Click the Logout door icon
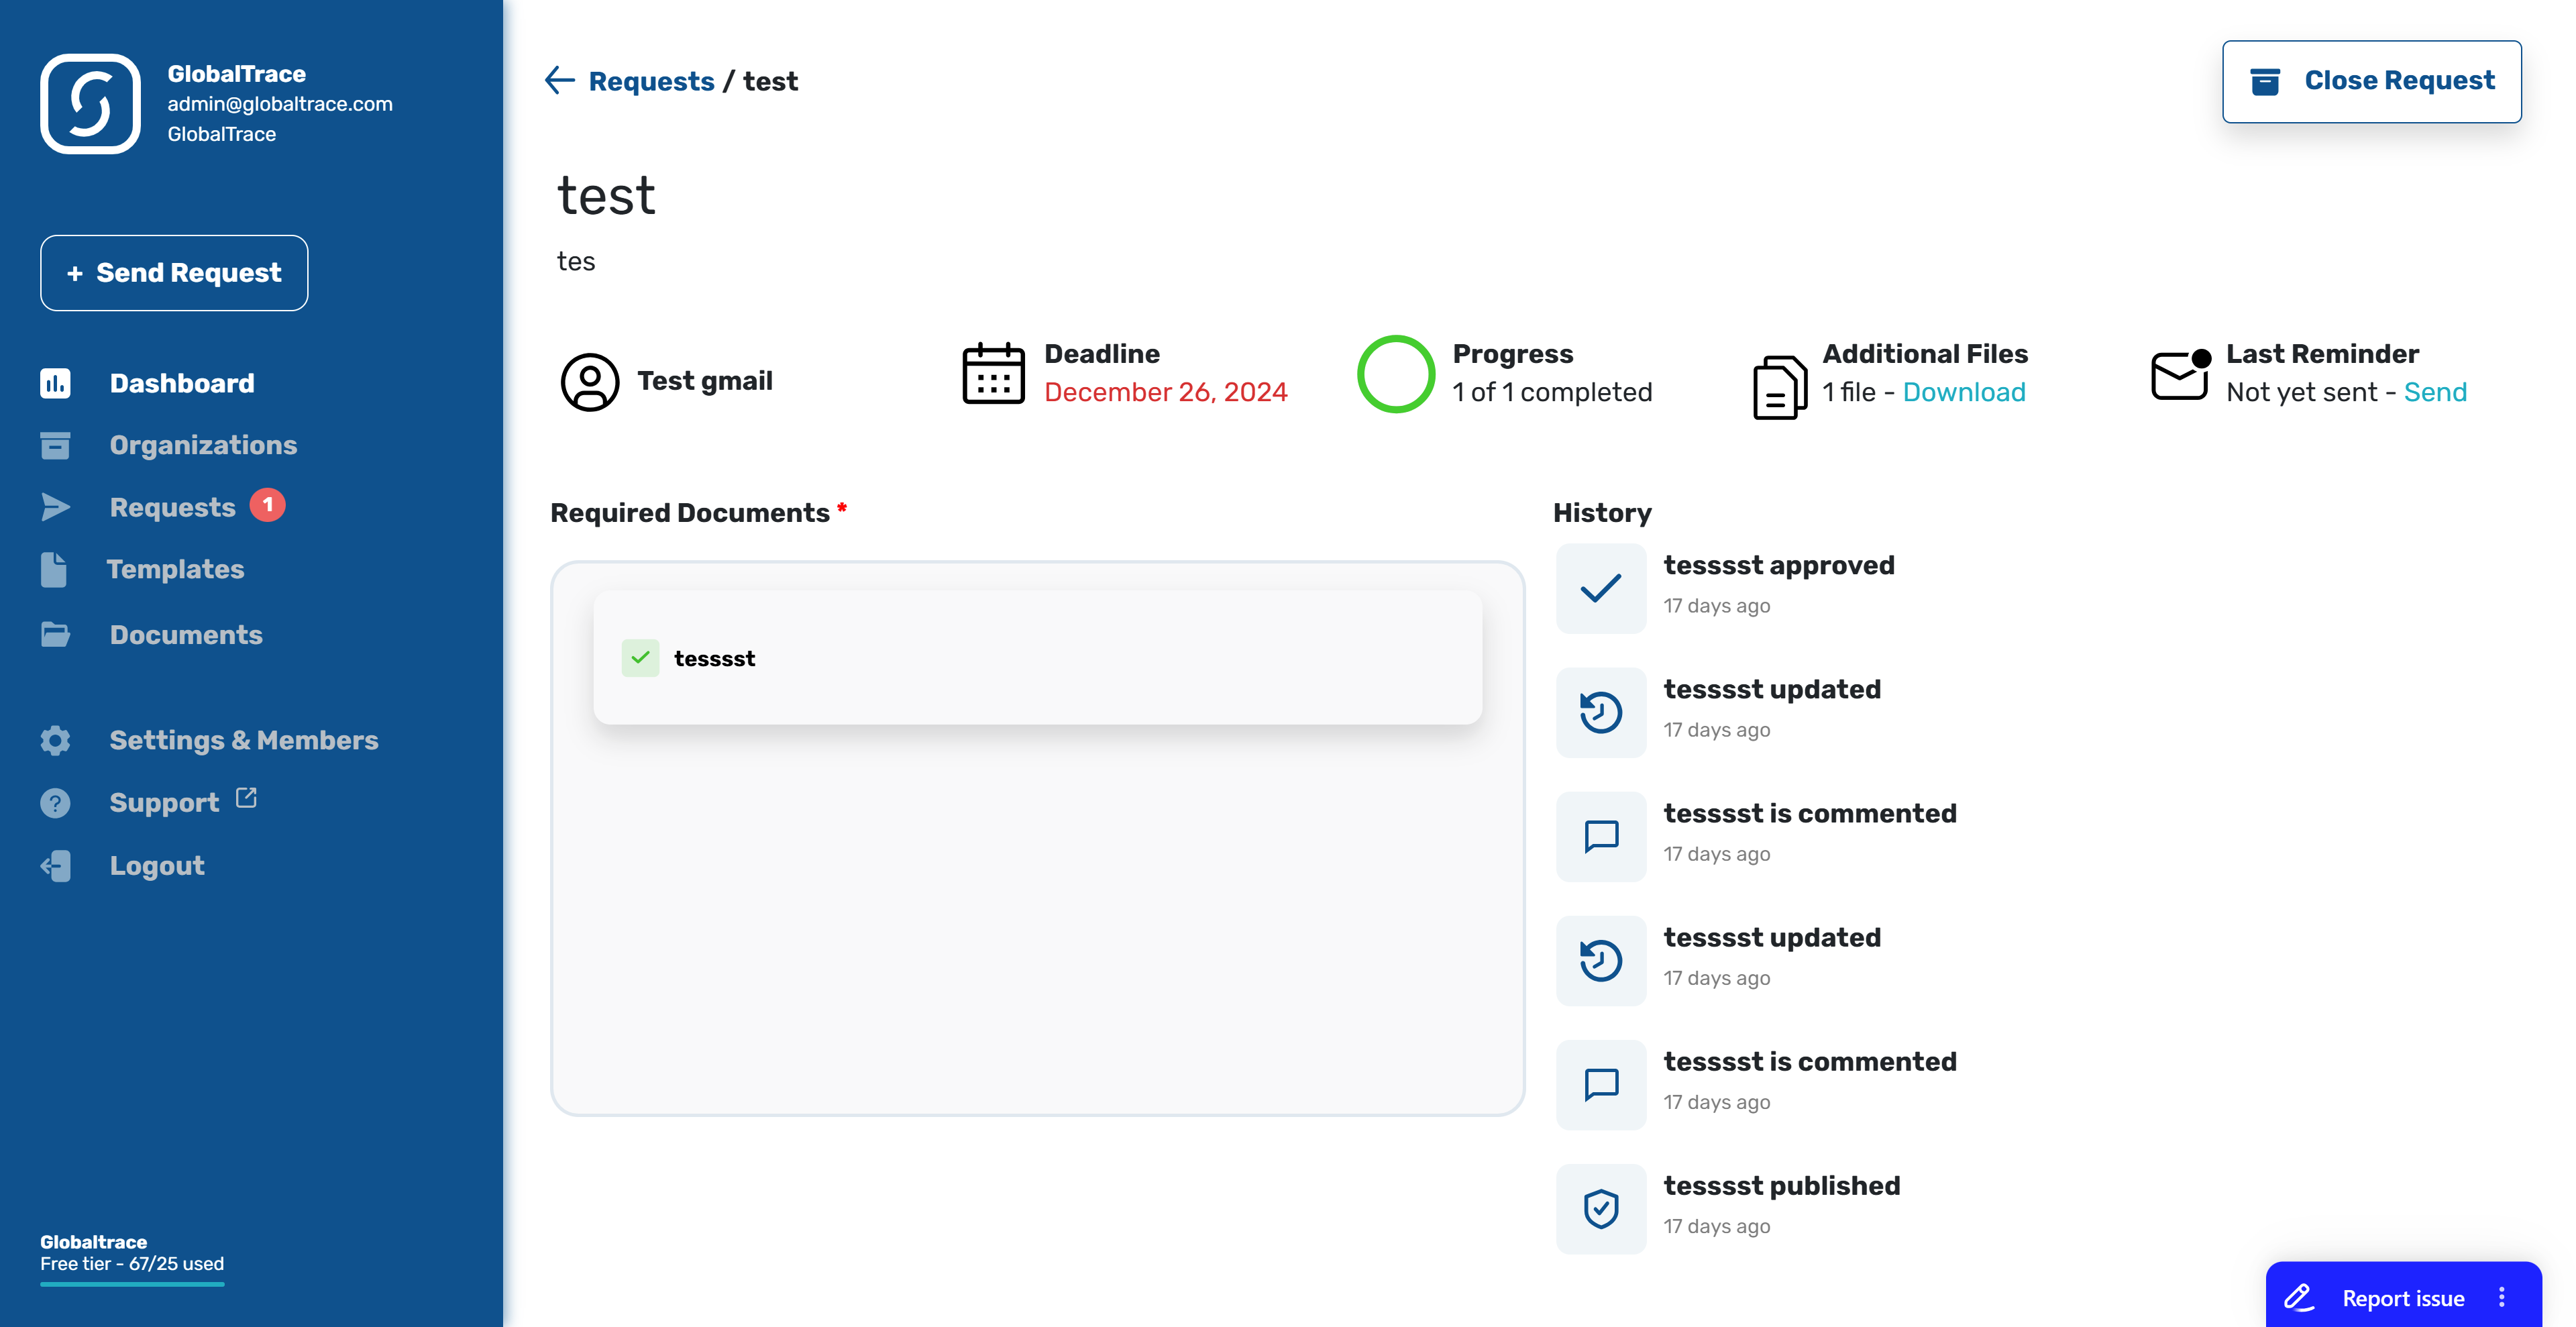 coord(55,866)
